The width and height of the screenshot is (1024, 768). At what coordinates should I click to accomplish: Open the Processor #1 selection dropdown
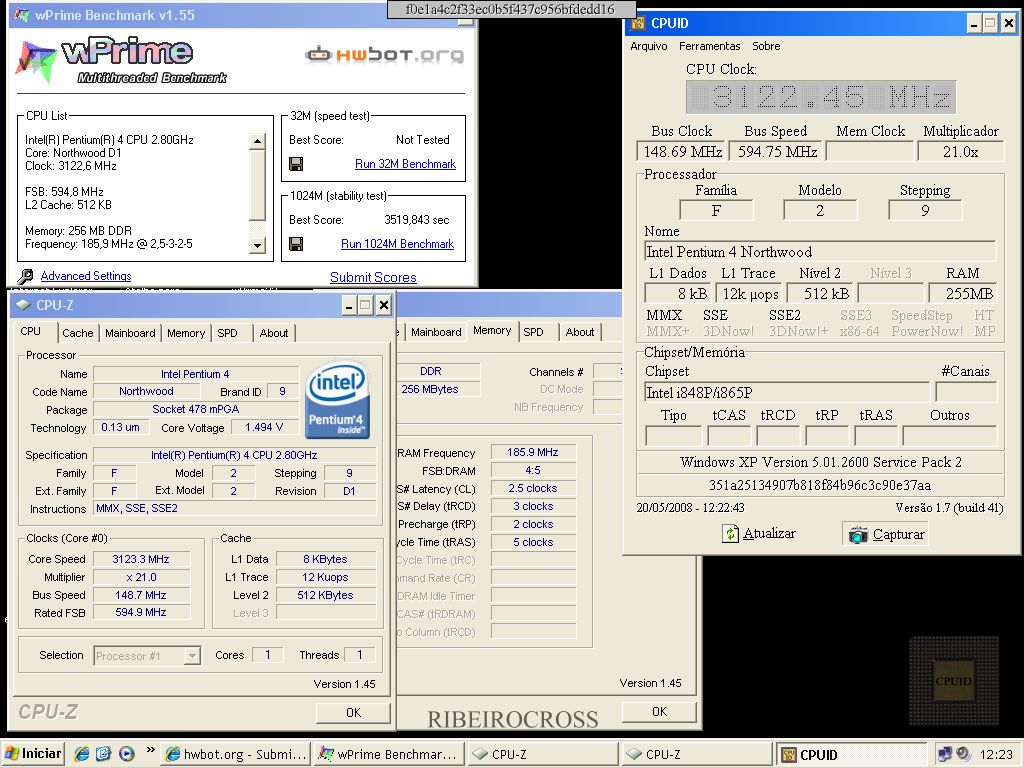click(x=192, y=656)
